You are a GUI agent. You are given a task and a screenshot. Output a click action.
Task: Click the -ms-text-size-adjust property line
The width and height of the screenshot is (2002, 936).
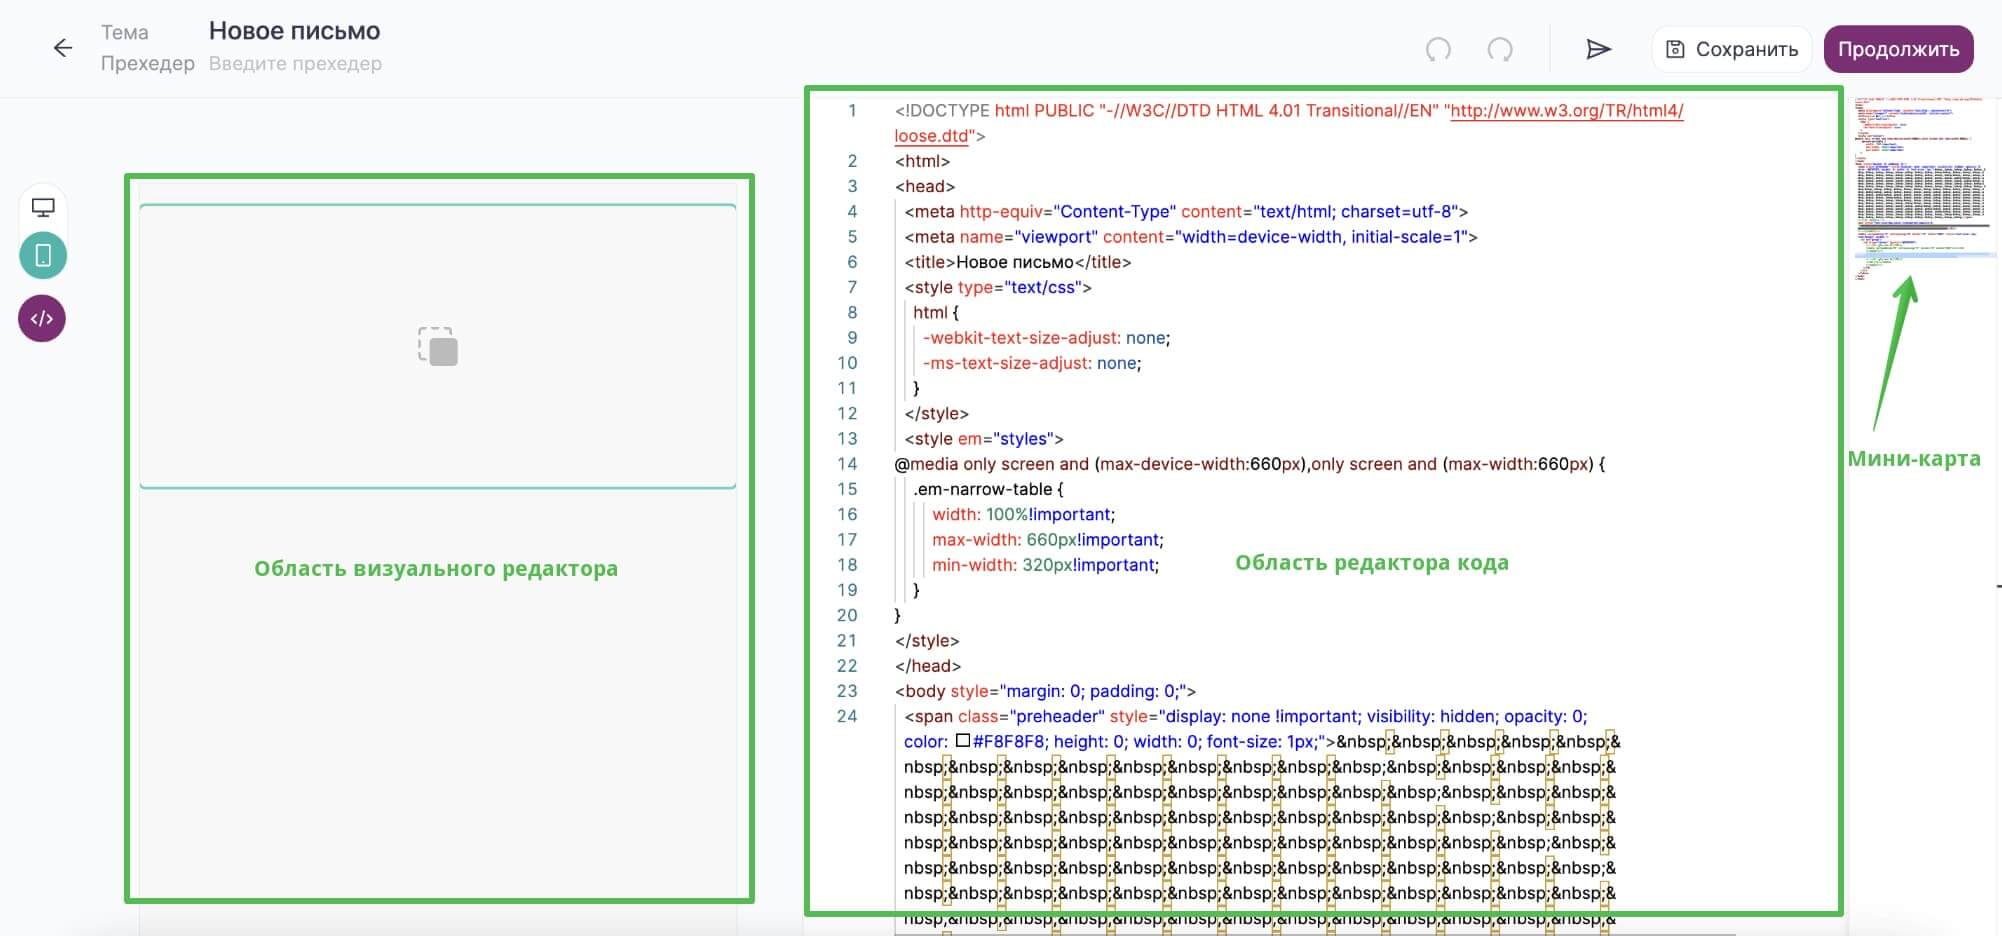[1032, 363]
